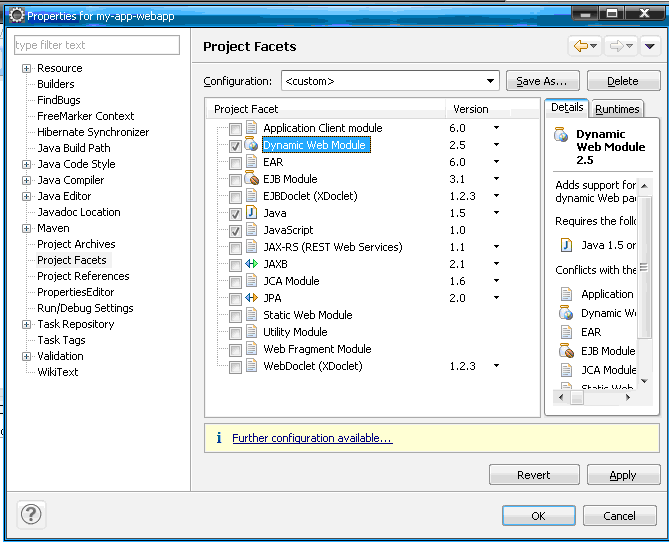
Task: Open Dynamic Web Module version dropdown
Action: pos(496,145)
